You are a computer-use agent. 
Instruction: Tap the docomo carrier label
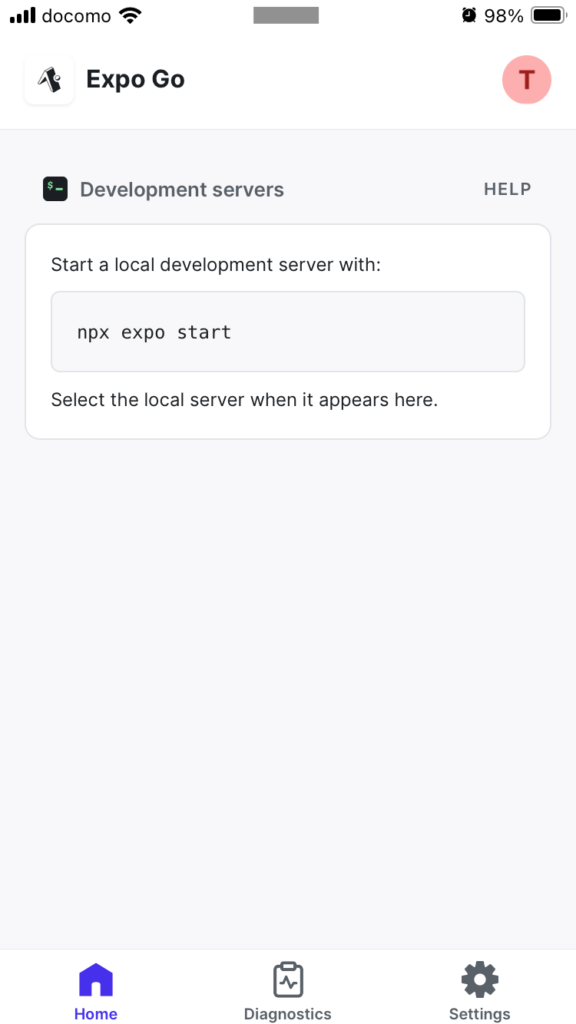74,14
